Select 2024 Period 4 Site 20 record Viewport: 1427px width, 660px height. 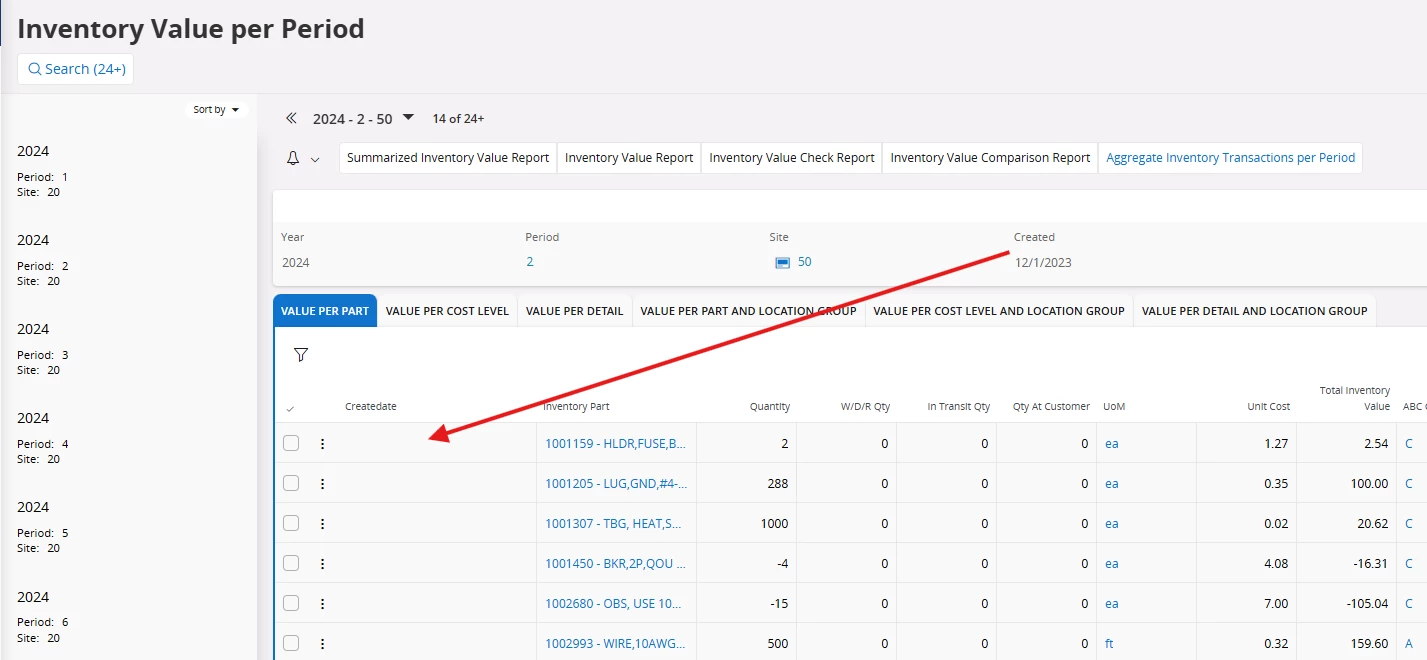128,438
